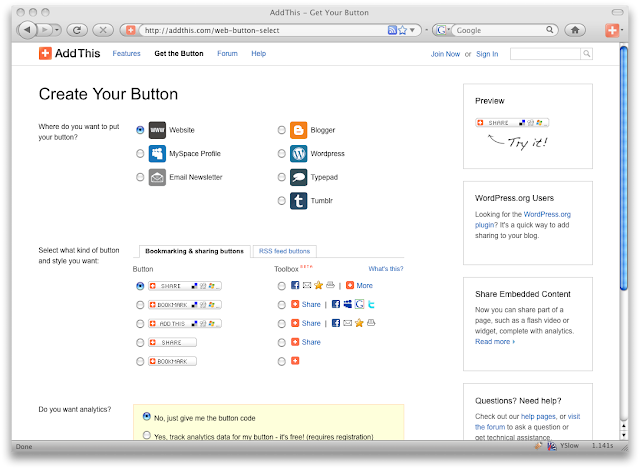
Task: Click the Email Newsletter envelope icon
Action: [x=157, y=177]
